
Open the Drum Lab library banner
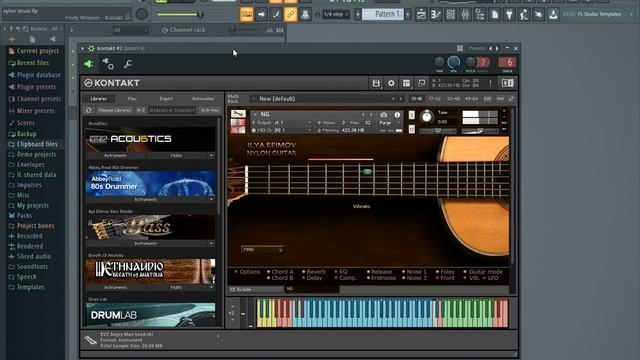150,315
